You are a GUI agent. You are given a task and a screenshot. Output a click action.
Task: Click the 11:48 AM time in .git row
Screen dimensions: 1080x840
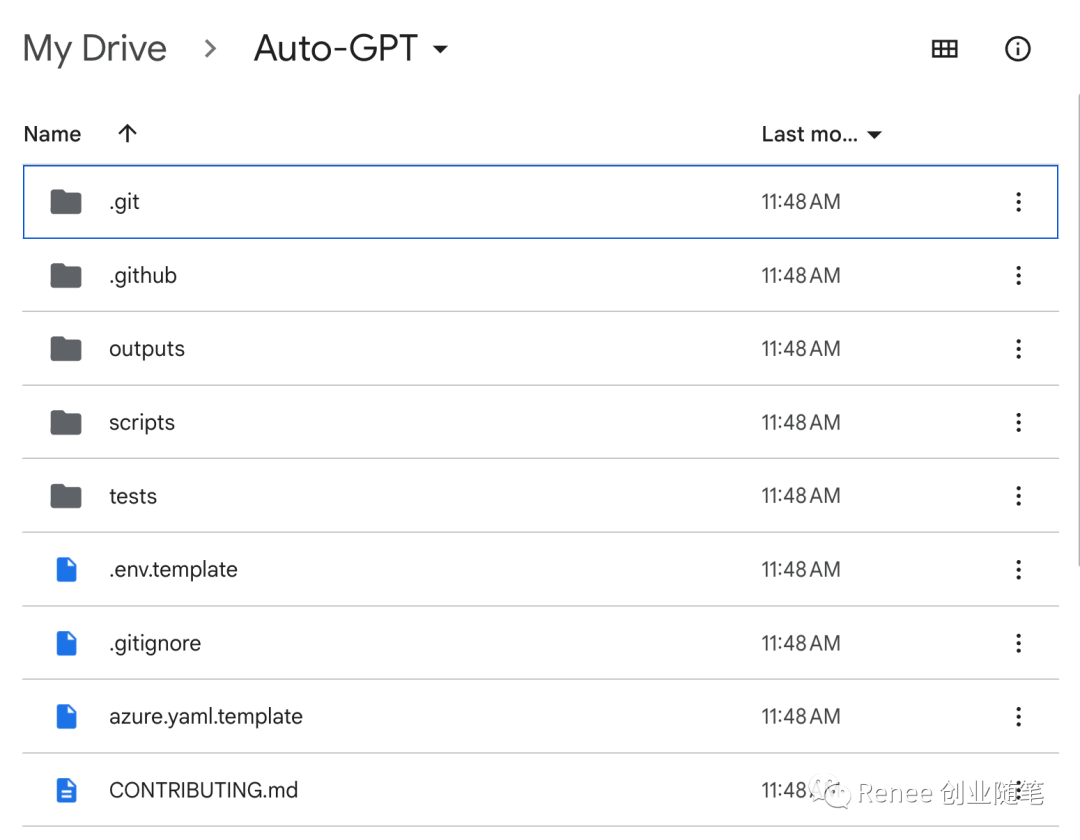coord(800,202)
